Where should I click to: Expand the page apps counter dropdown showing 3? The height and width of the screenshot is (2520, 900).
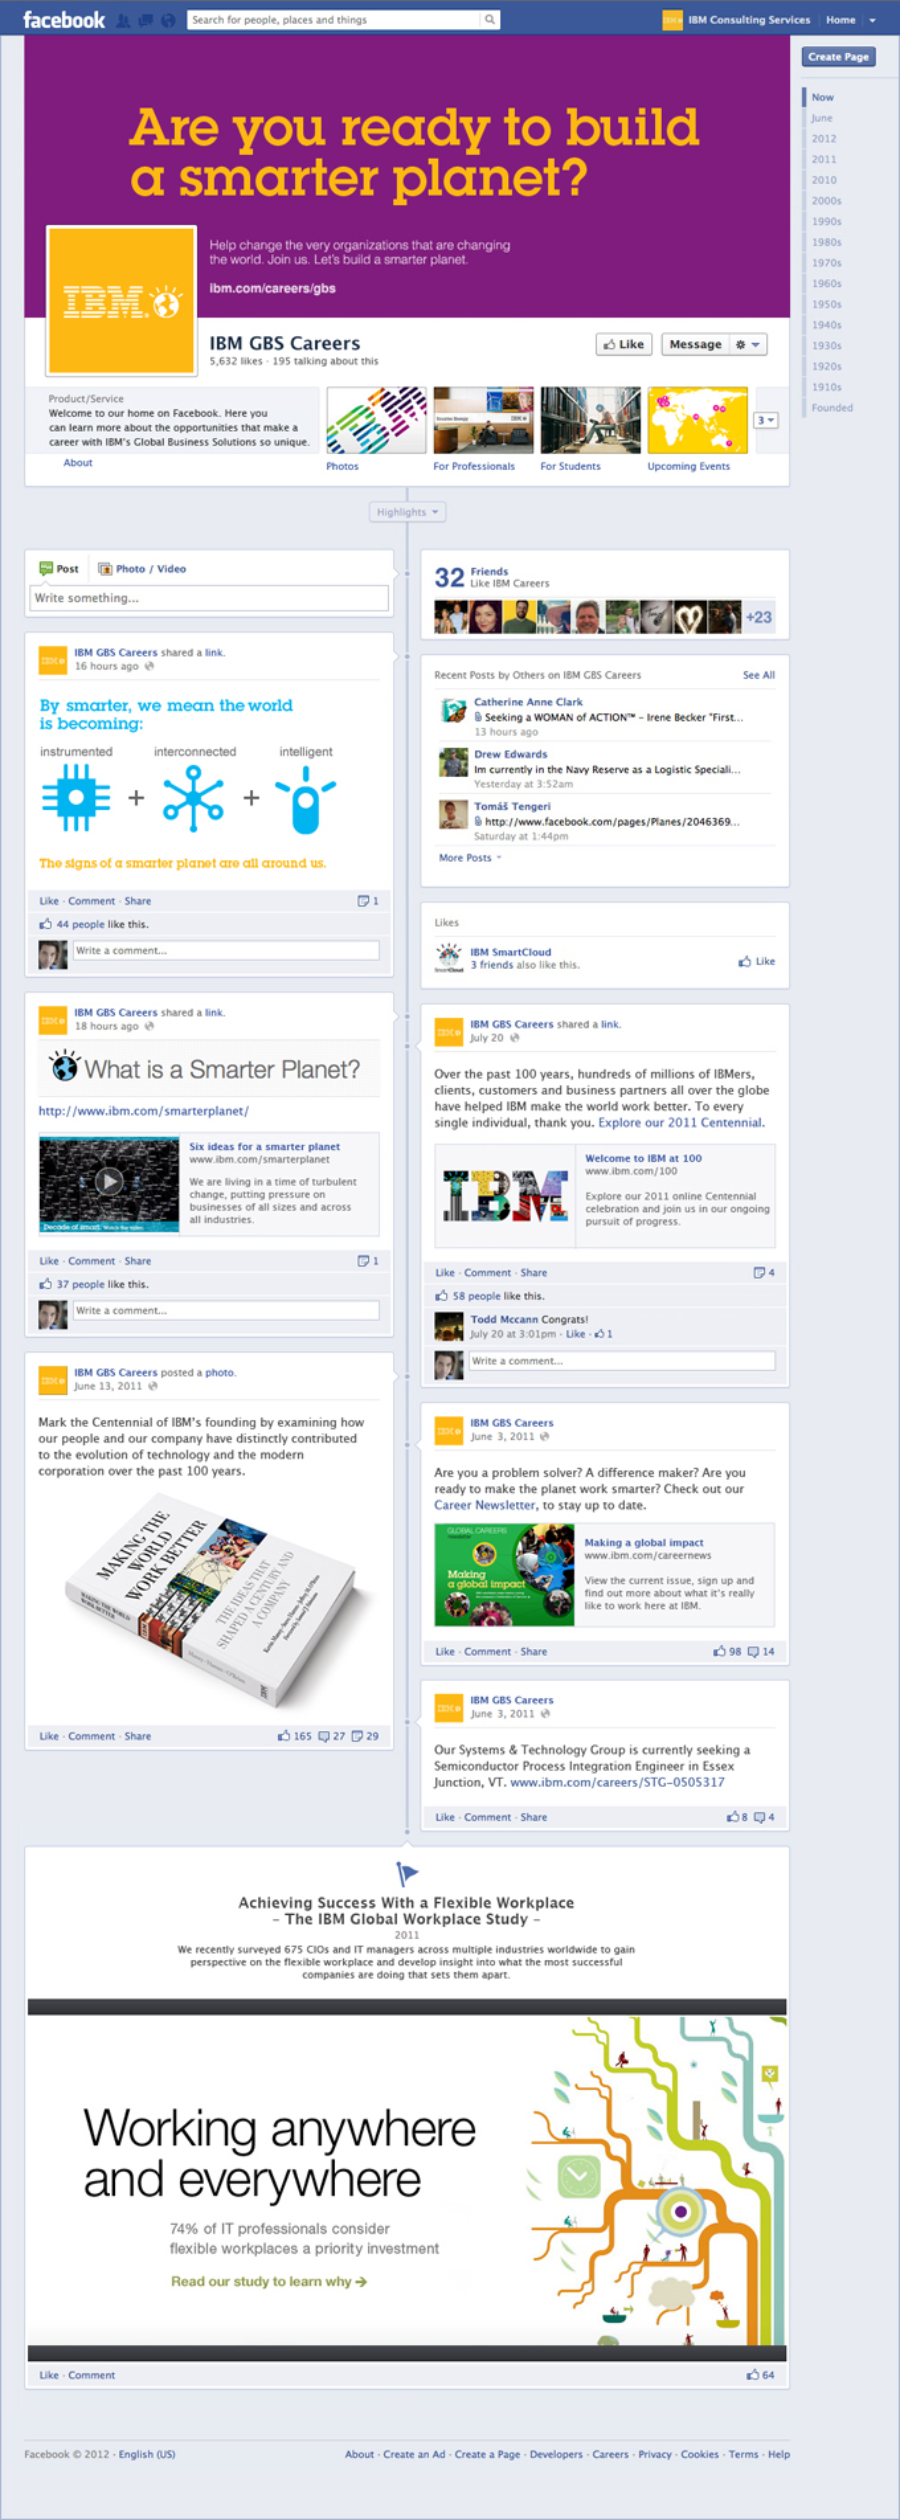tap(766, 420)
